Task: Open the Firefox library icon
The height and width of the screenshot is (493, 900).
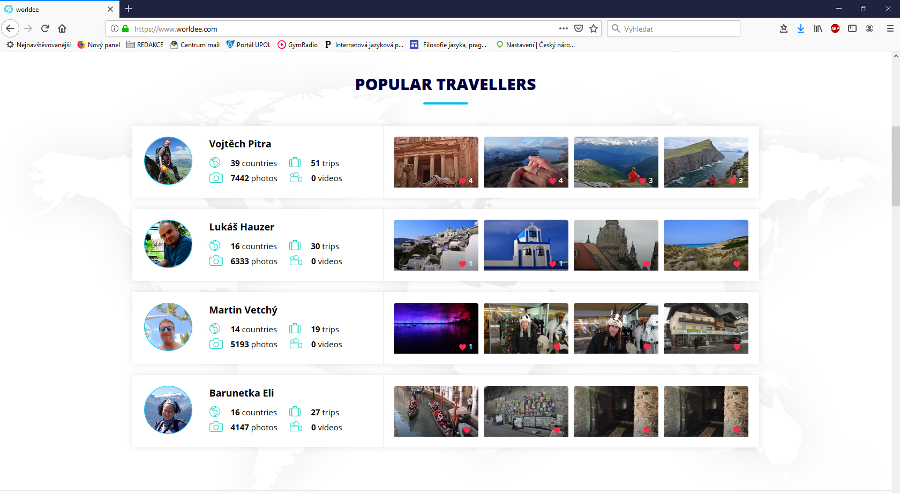Action: [817, 29]
